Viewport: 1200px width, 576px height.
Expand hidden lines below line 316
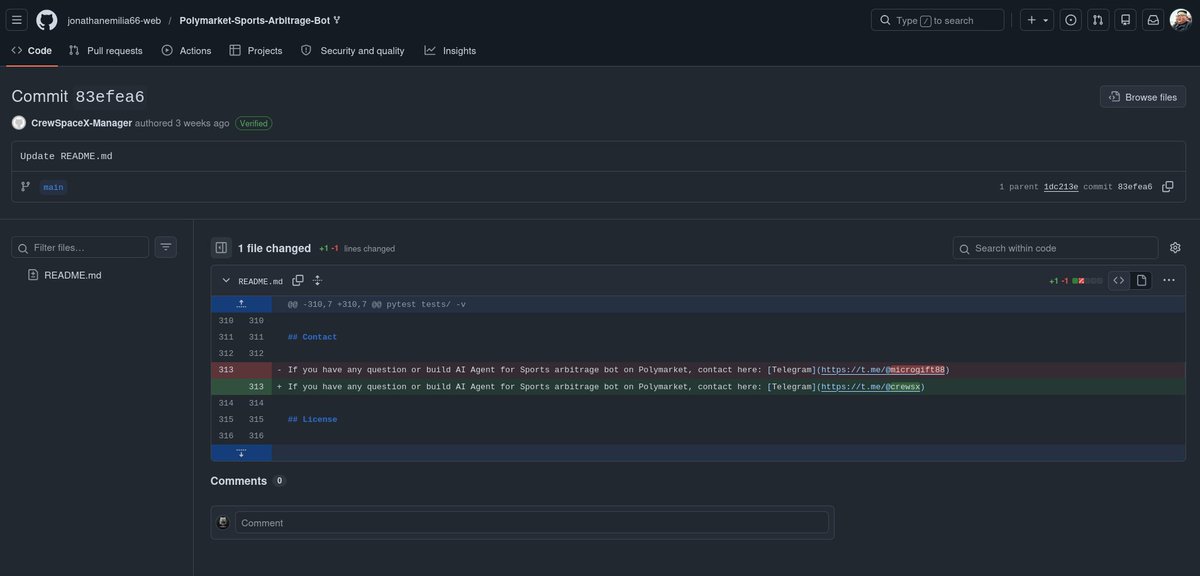pyautogui.click(x=241, y=453)
